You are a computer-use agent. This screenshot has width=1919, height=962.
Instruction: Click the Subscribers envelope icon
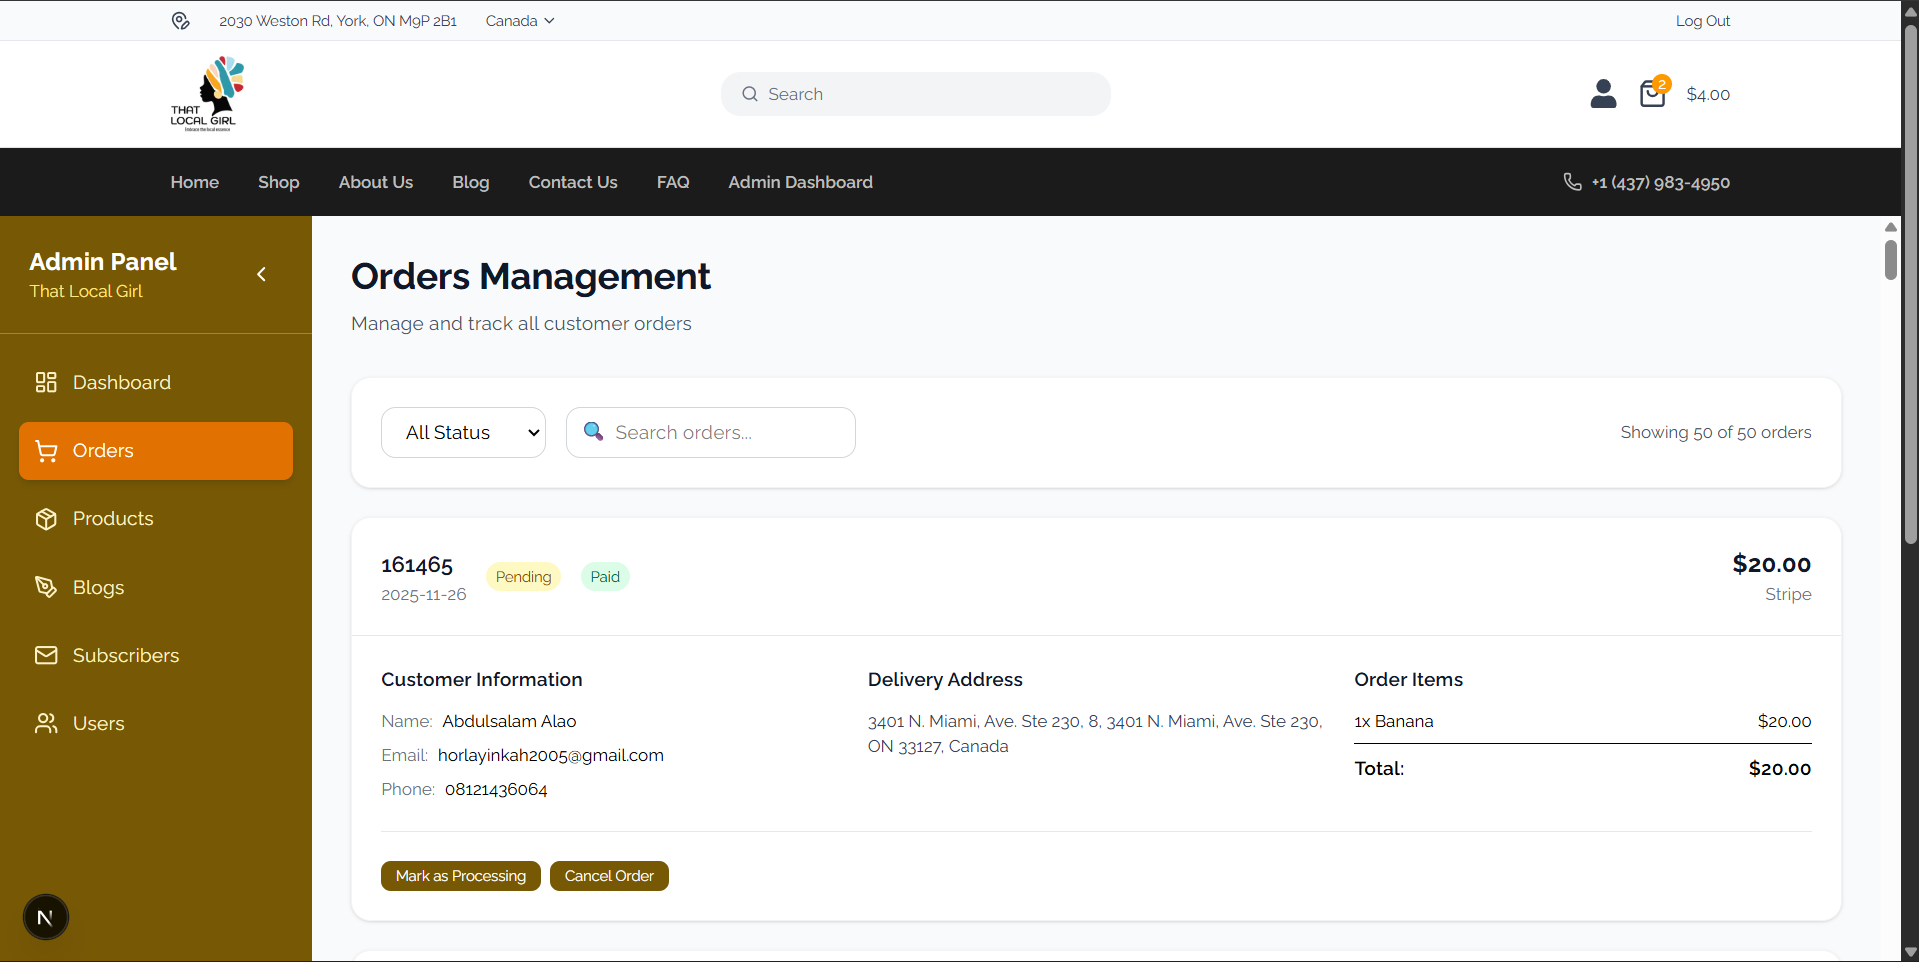(x=46, y=655)
